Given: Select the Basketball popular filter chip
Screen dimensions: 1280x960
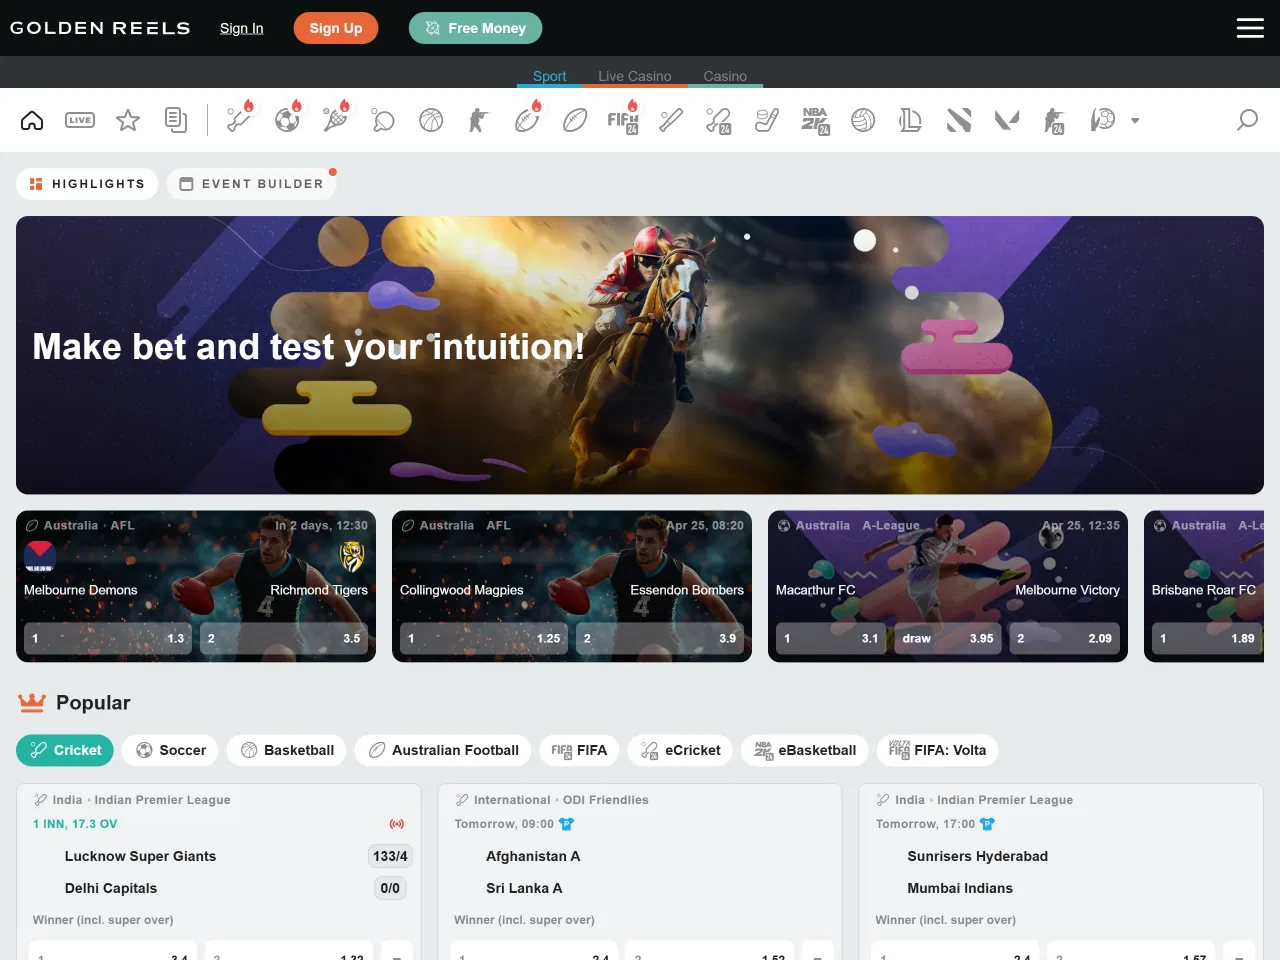Looking at the screenshot, I should 286,751.
